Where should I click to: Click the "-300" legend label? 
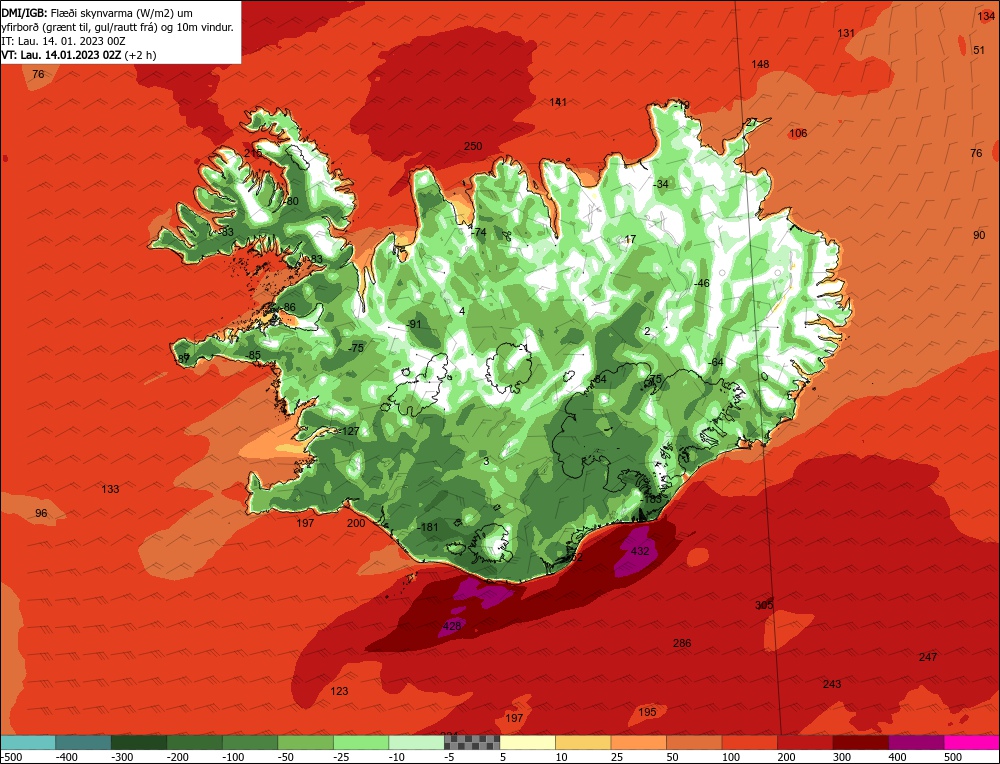(x=122, y=757)
